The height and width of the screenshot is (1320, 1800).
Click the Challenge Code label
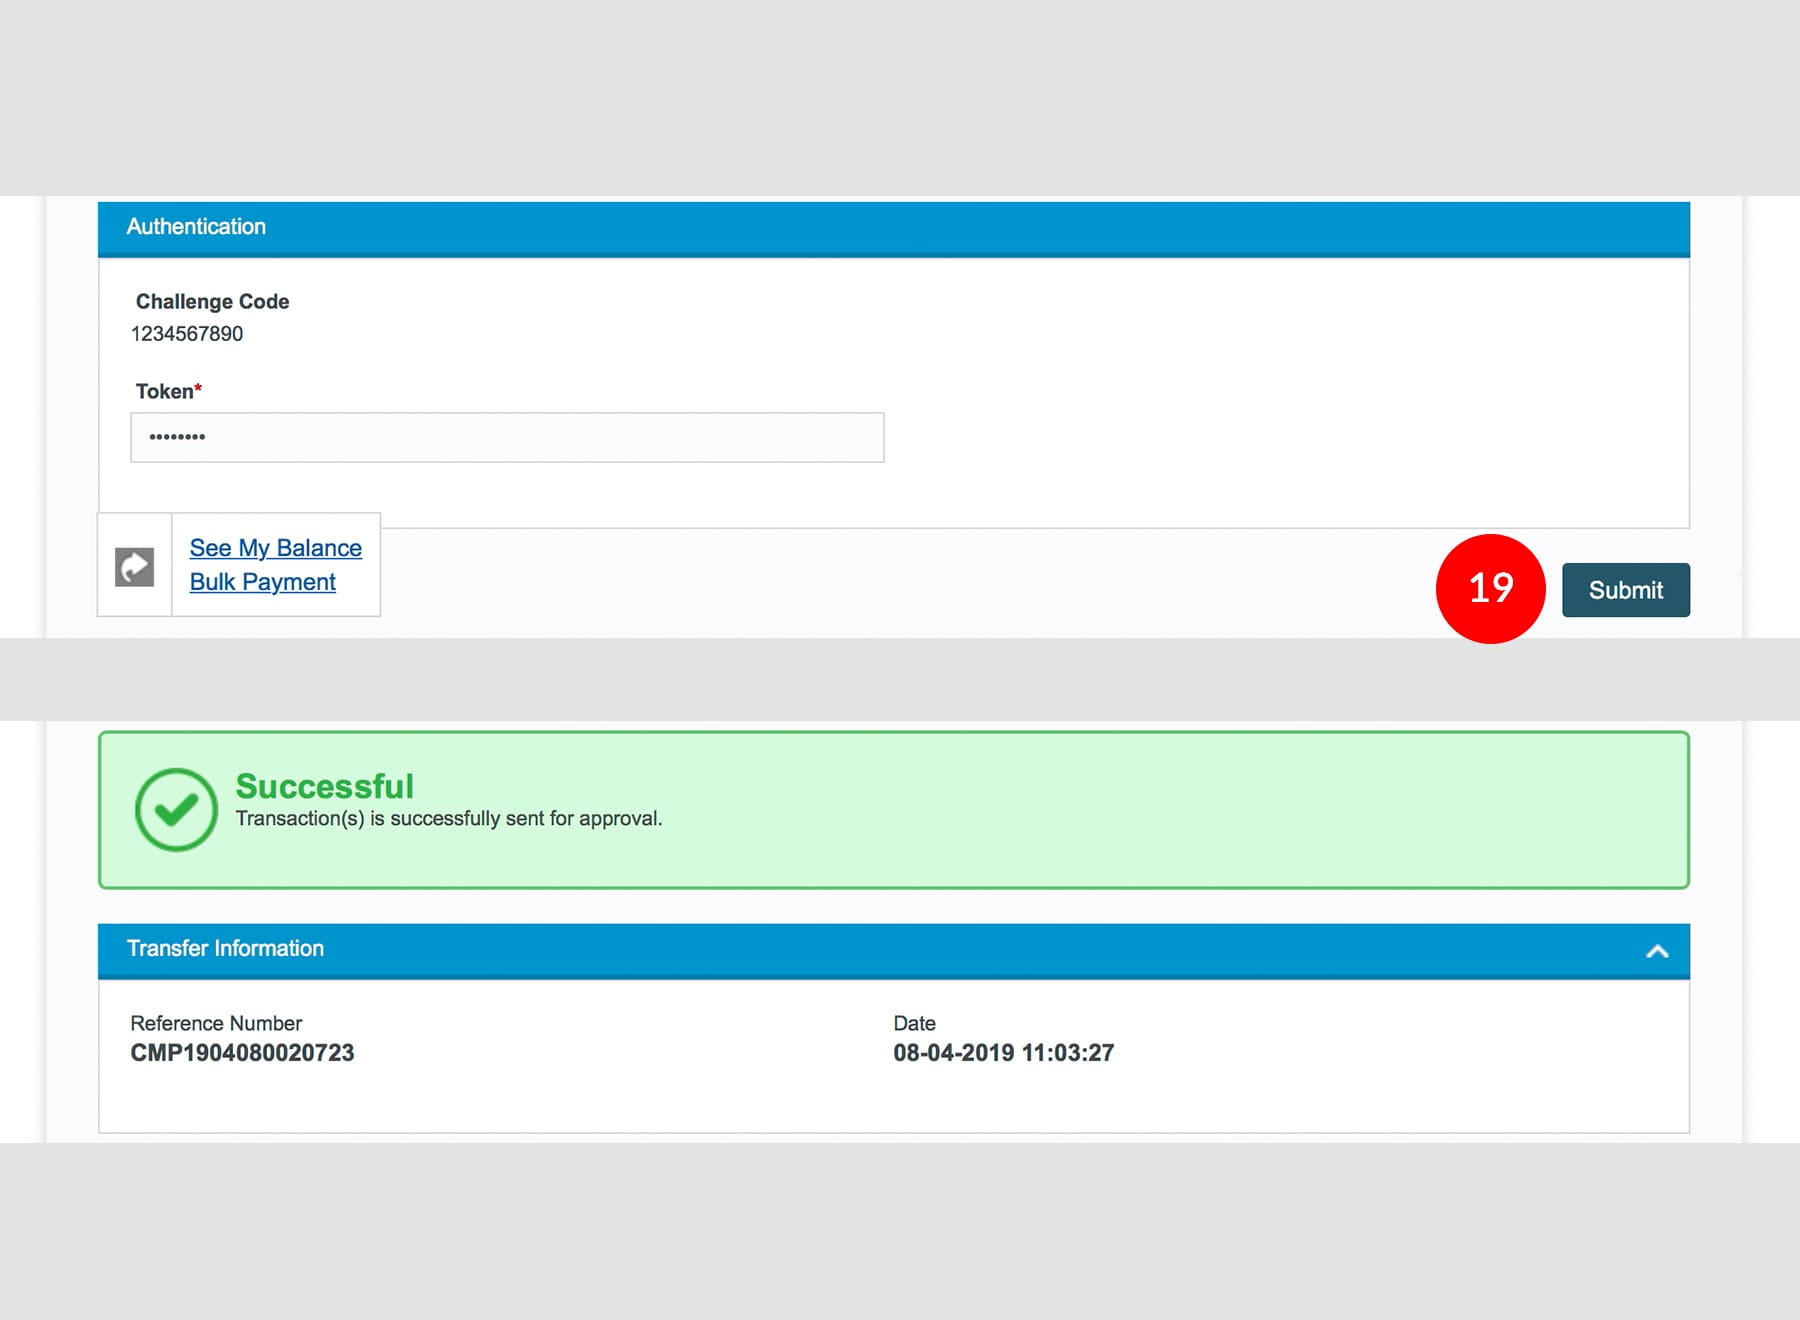(212, 302)
